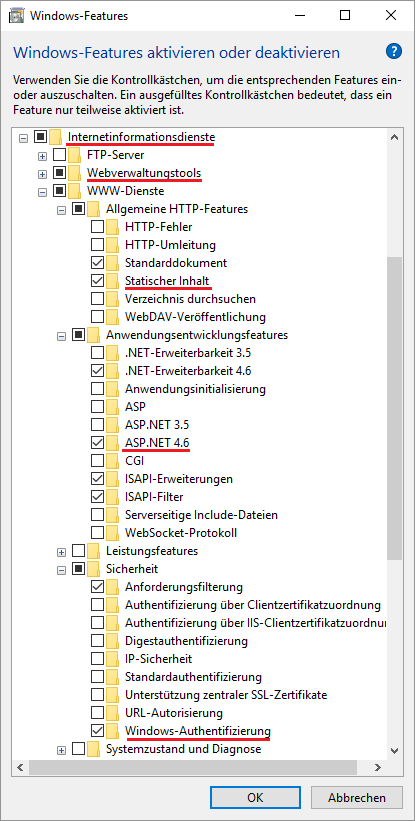Click folder icon next to Leistungsfeatures
Screen dimensions: 416x821
tap(94, 551)
